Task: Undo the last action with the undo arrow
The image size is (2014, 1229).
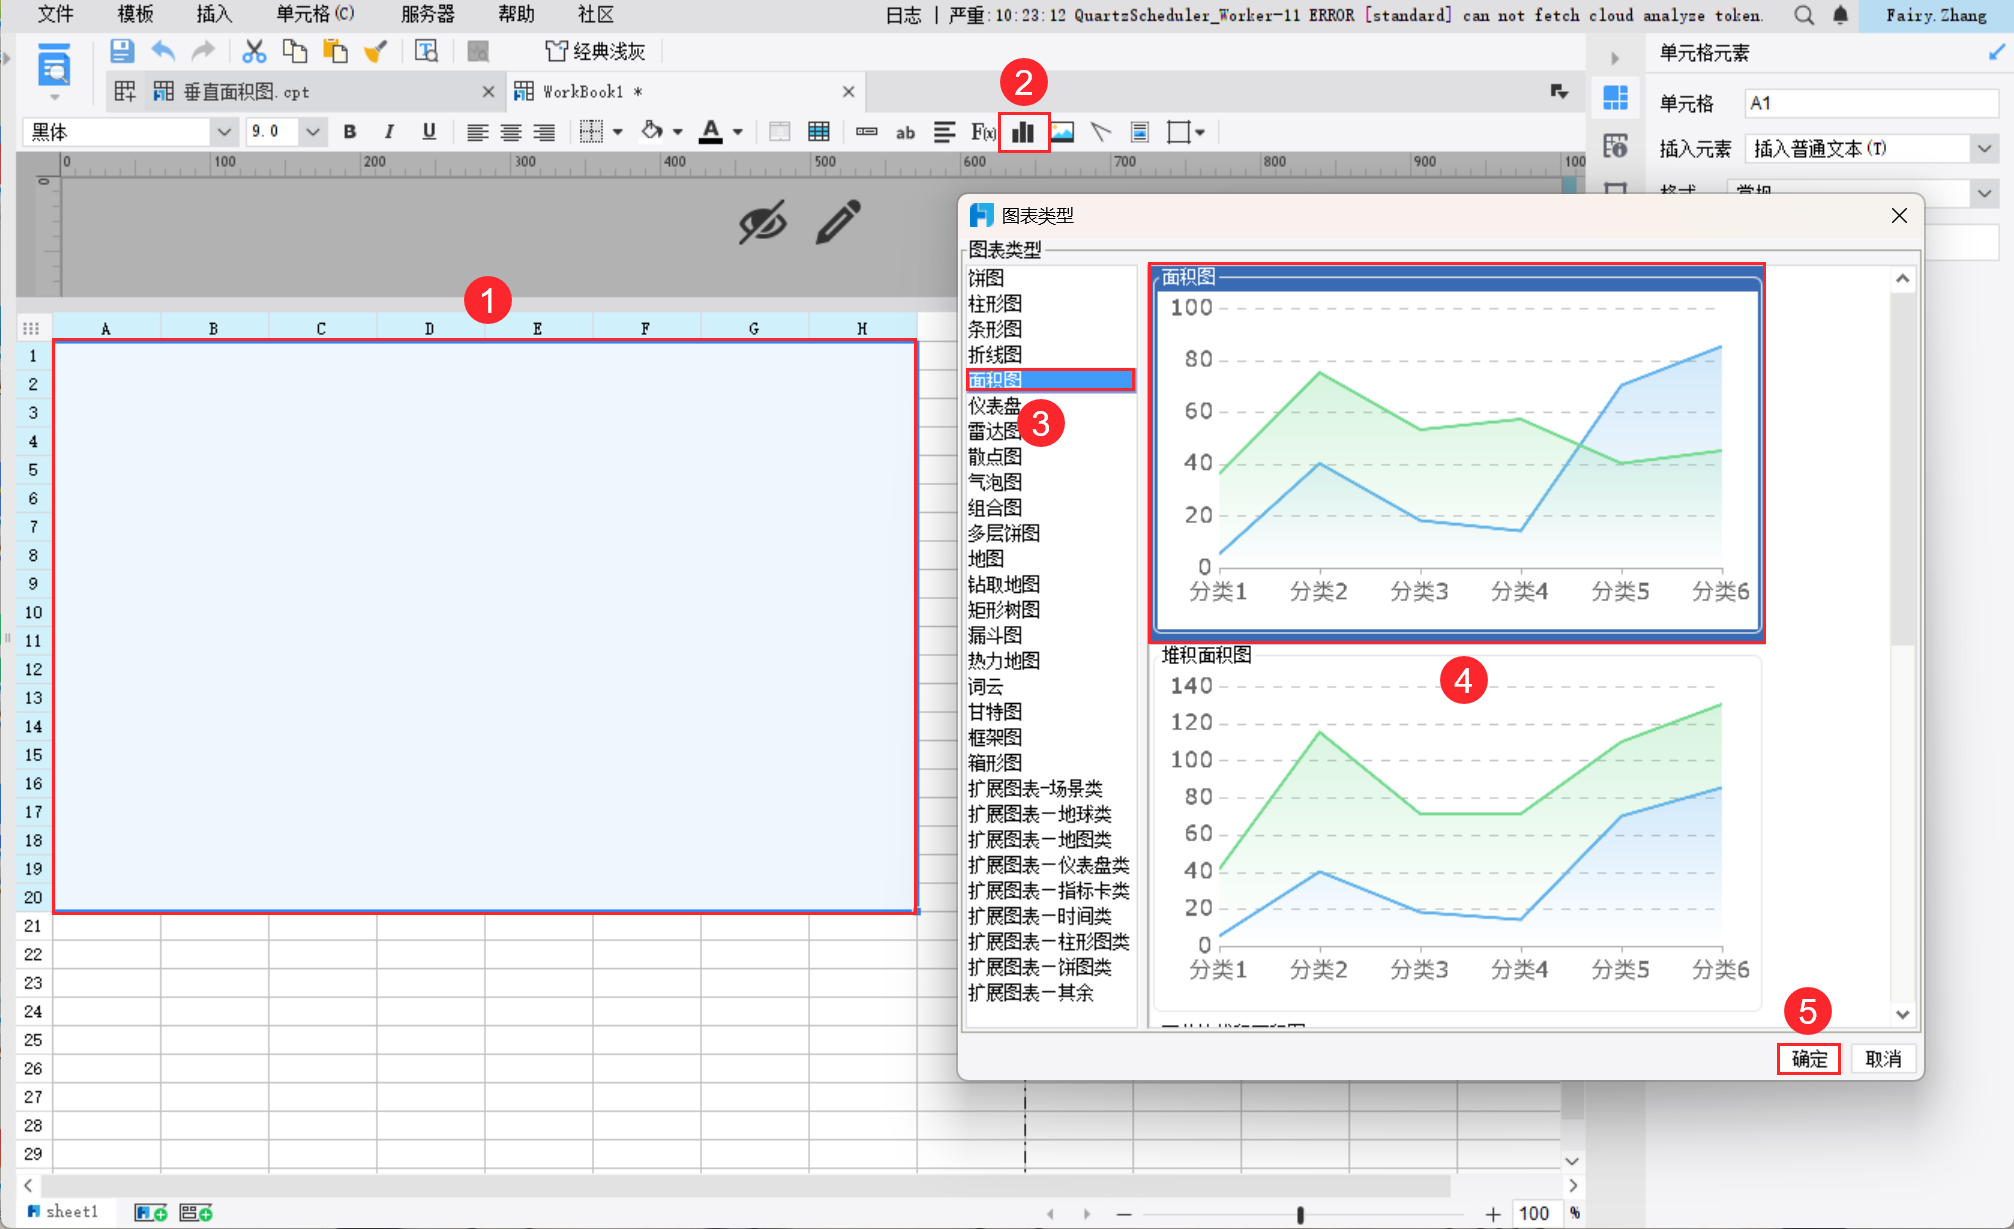Action: click(x=163, y=51)
